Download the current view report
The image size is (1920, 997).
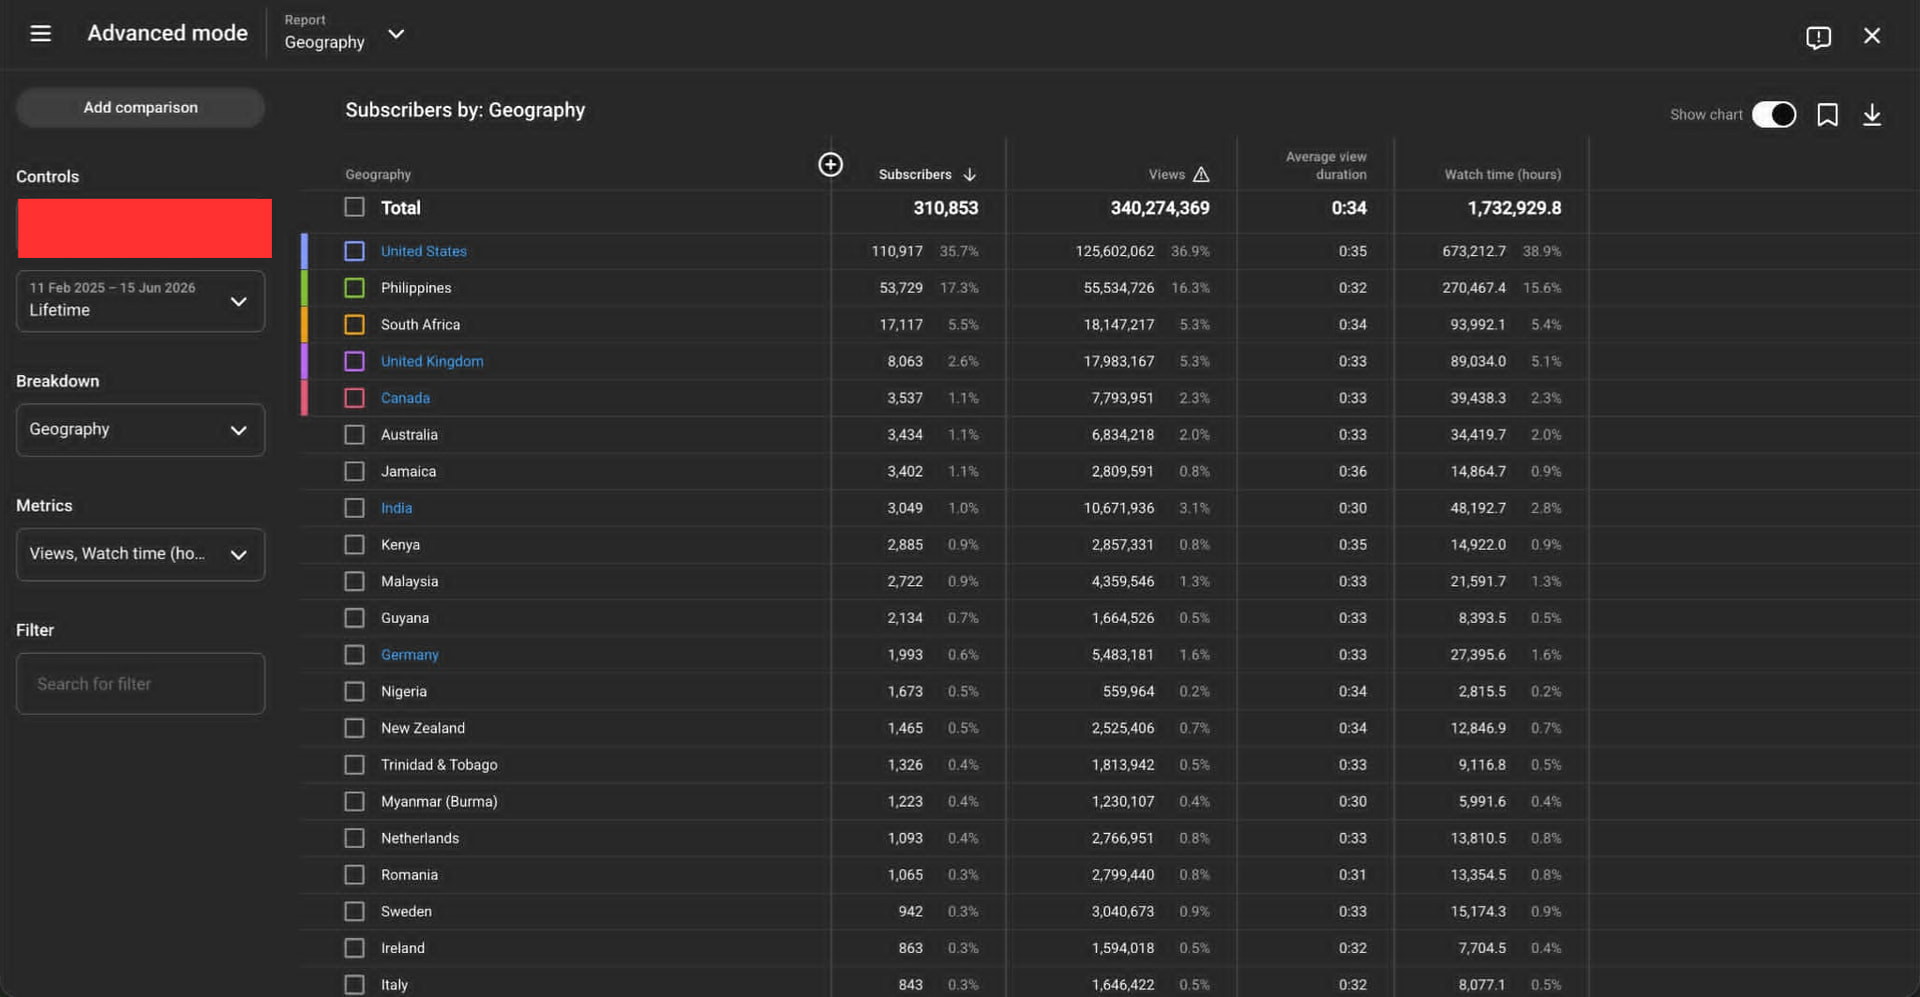[x=1872, y=115]
